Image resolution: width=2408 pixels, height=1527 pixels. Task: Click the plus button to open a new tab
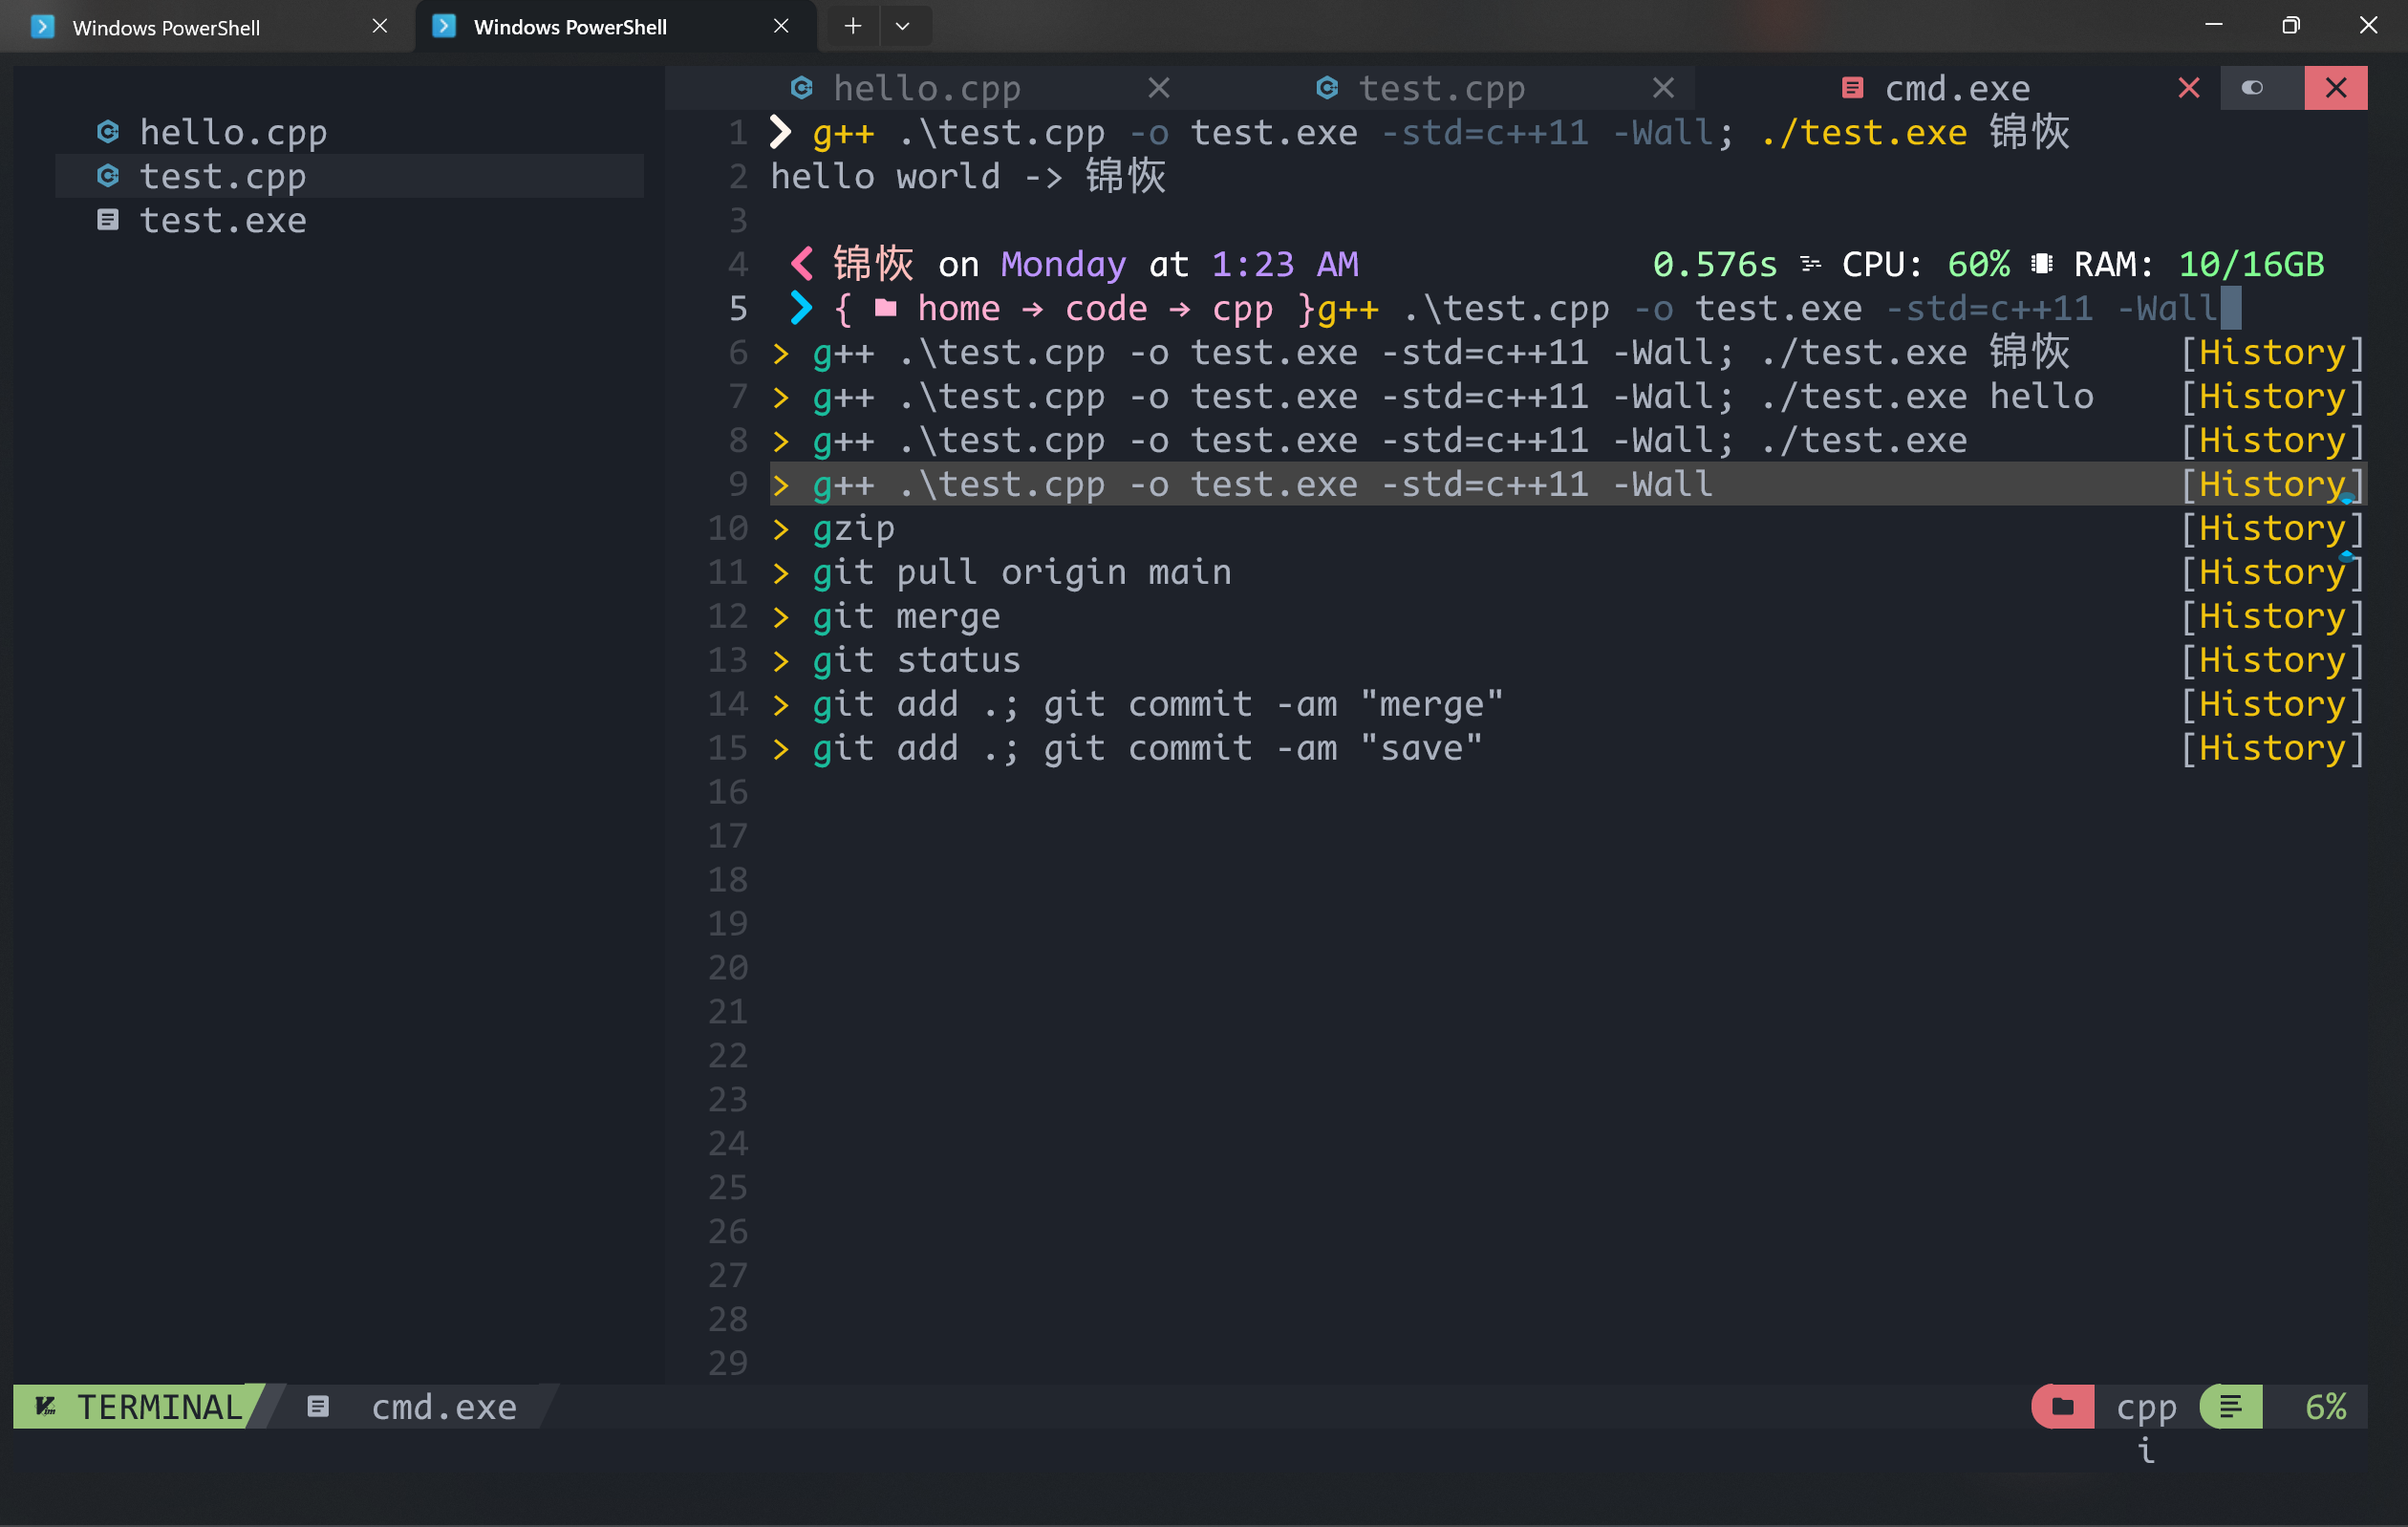tap(852, 26)
